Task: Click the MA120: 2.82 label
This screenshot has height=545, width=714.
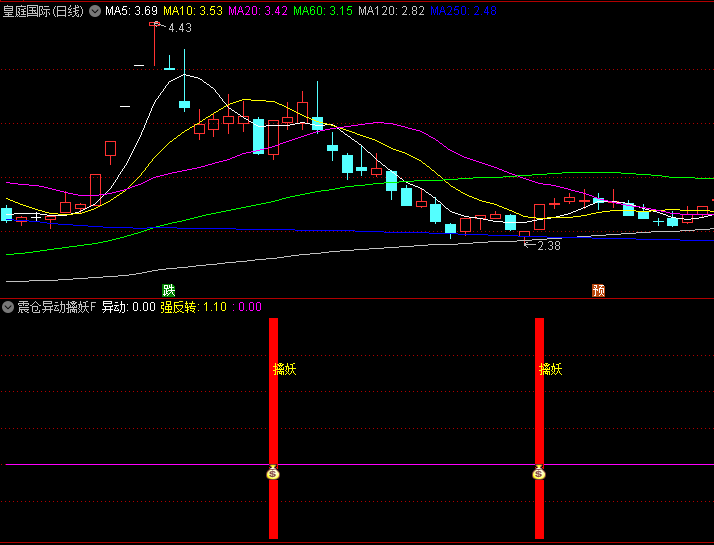Action: tap(392, 11)
